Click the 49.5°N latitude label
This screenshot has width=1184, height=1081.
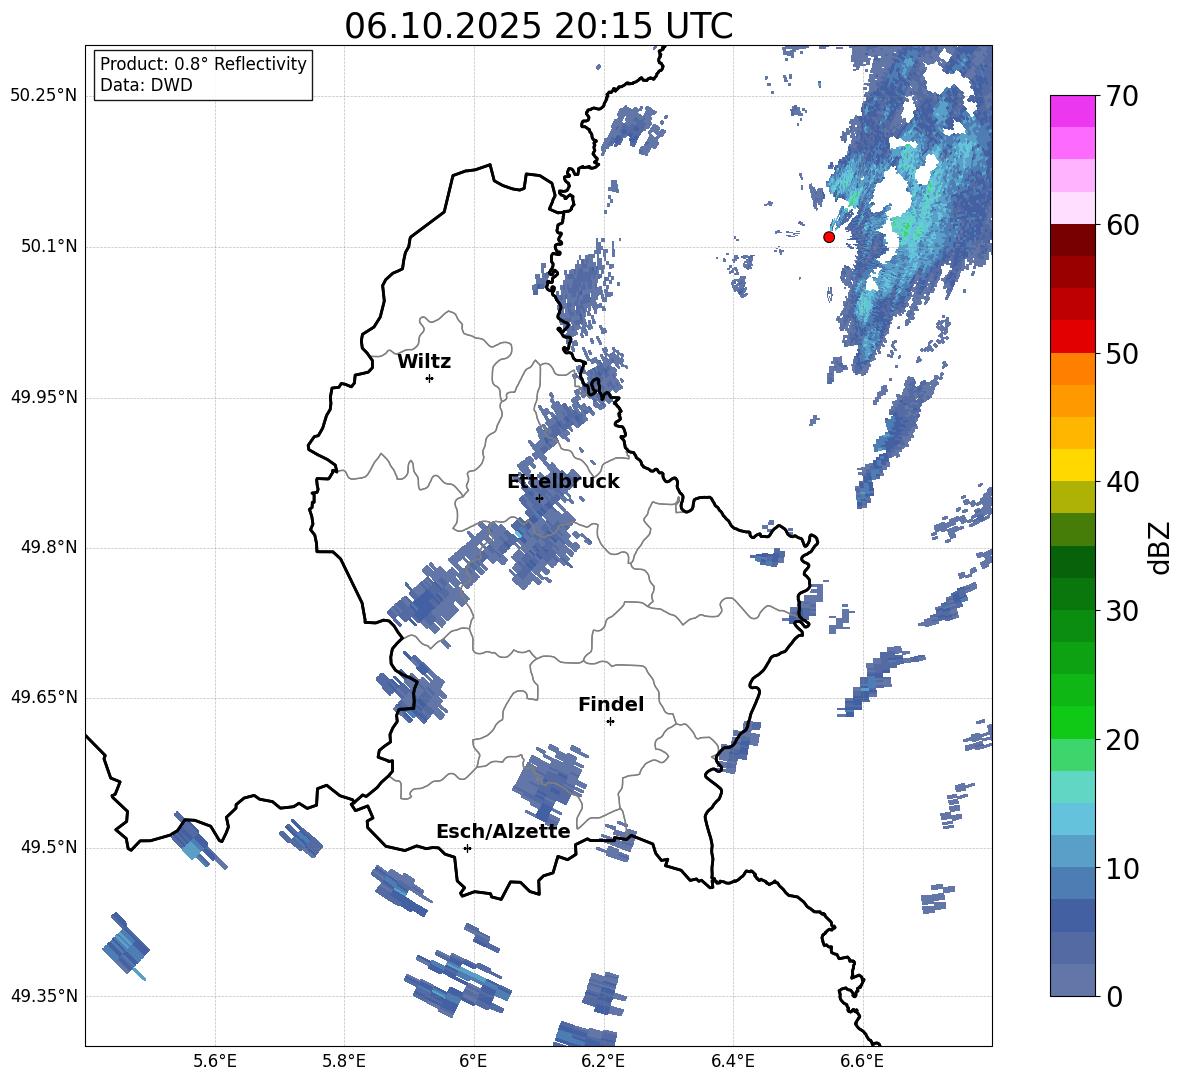tap(49, 847)
